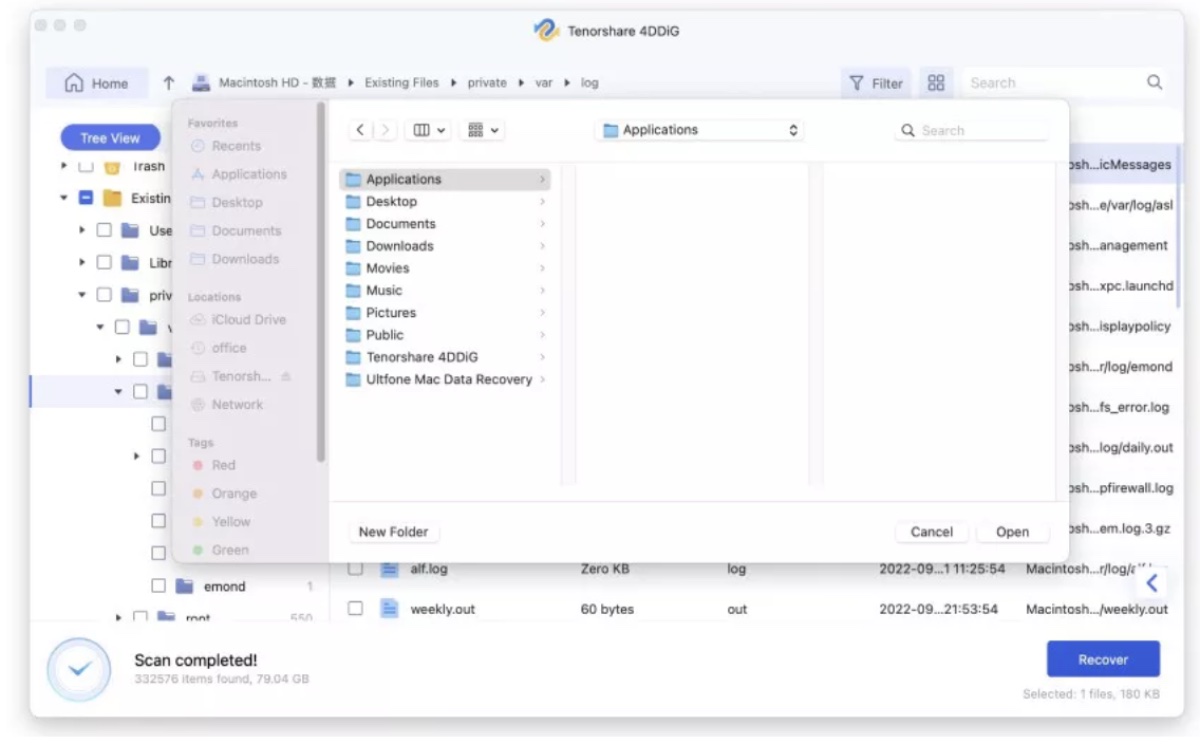1200x744 pixels.
Task: Open Recents in dialog sidebar
Action: click(x=225, y=146)
